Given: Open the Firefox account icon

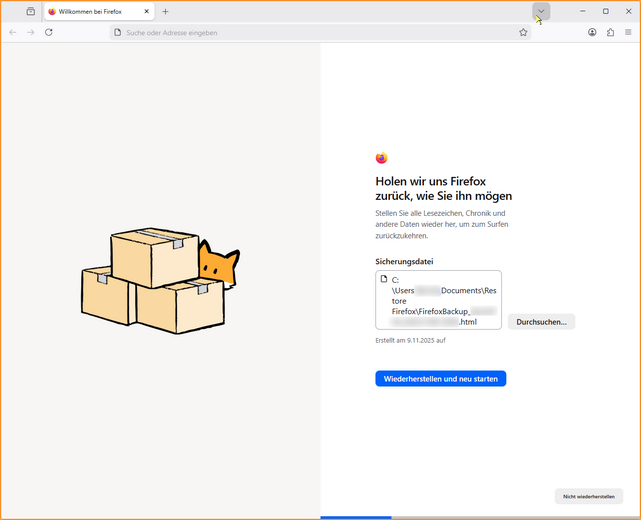Looking at the screenshot, I should pos(592,32).
